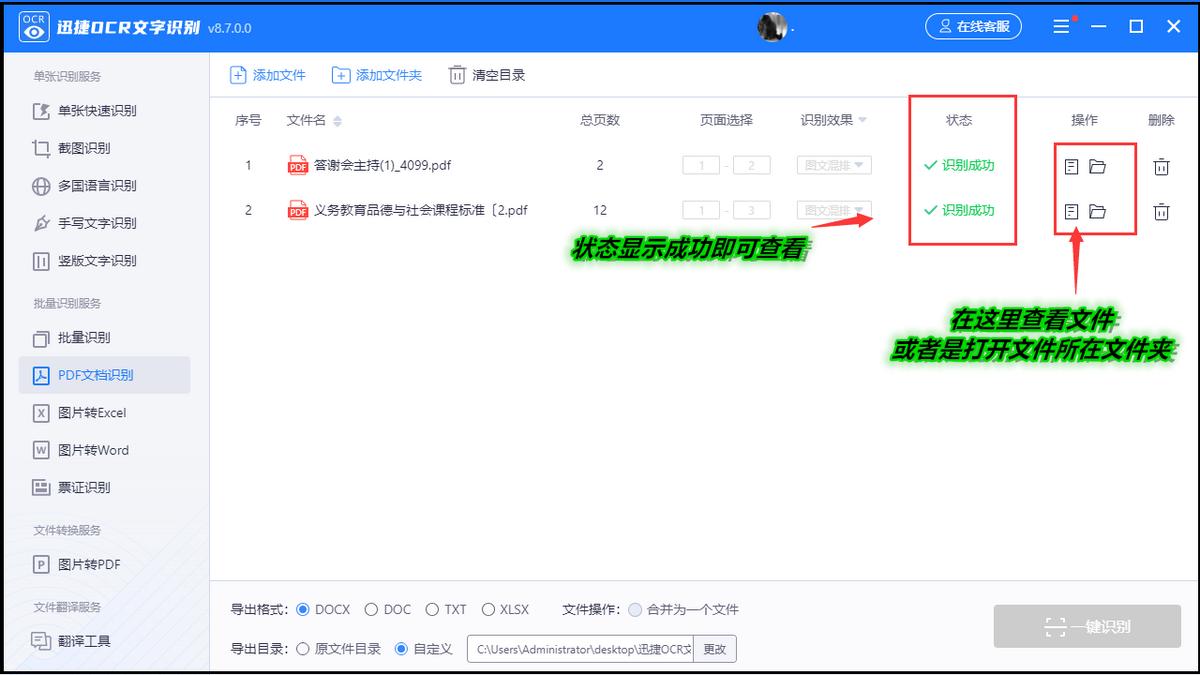The image size is (1200, 675).
Task: Open the 识别效果 dropdown in the header
Action: [x=836, y=119]
